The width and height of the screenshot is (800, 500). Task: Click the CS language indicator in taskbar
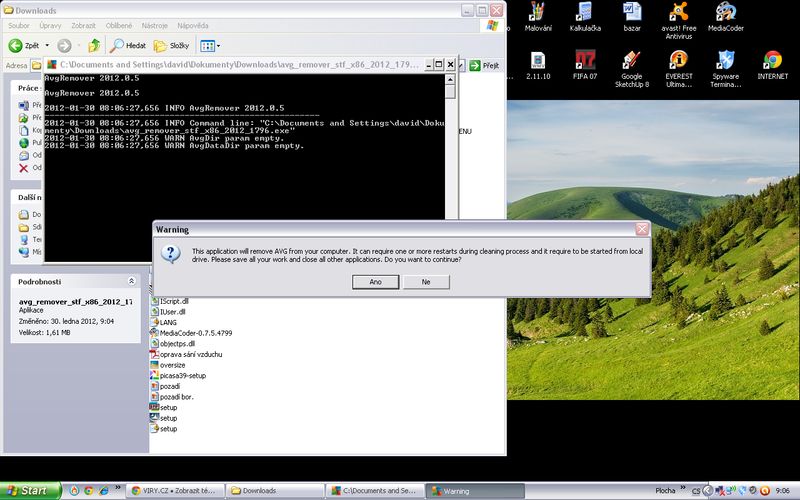coord(696,491)
